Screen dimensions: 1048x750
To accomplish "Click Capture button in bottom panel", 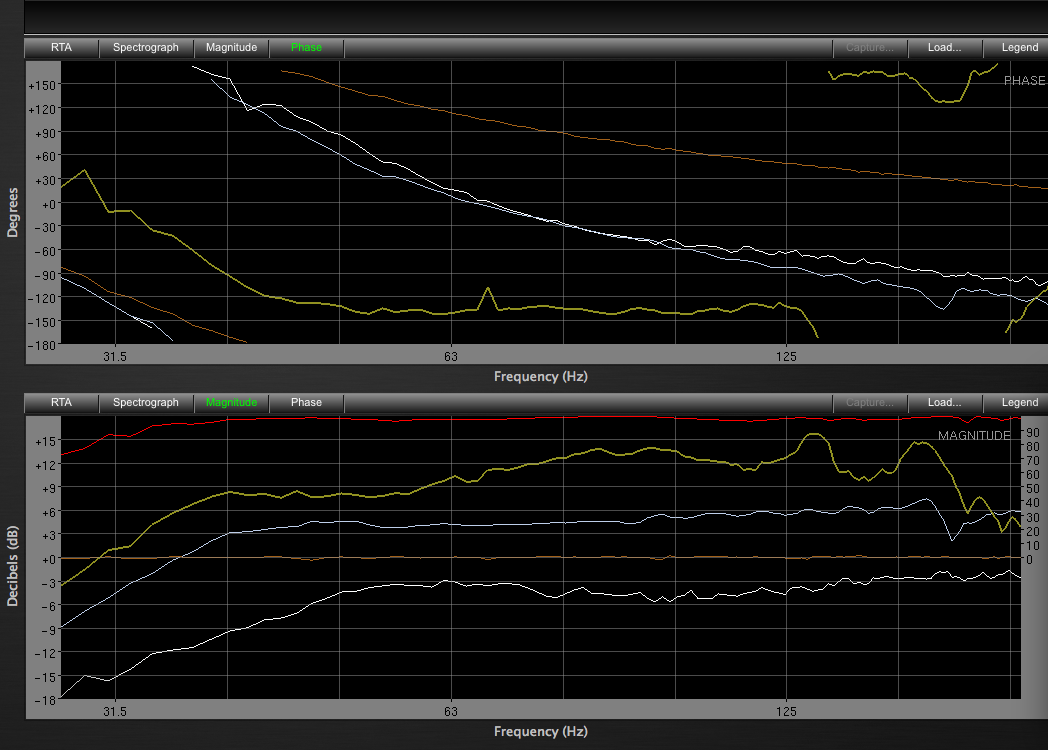I will coord(870,402).
